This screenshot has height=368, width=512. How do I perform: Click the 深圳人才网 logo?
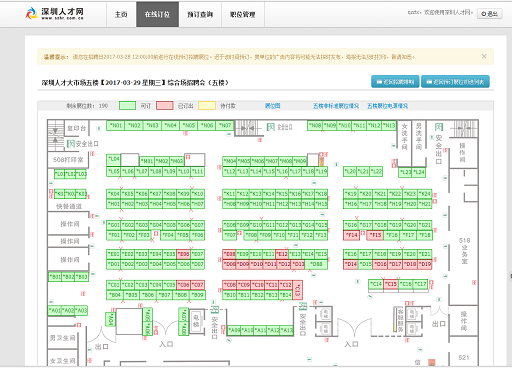[54, 14]
